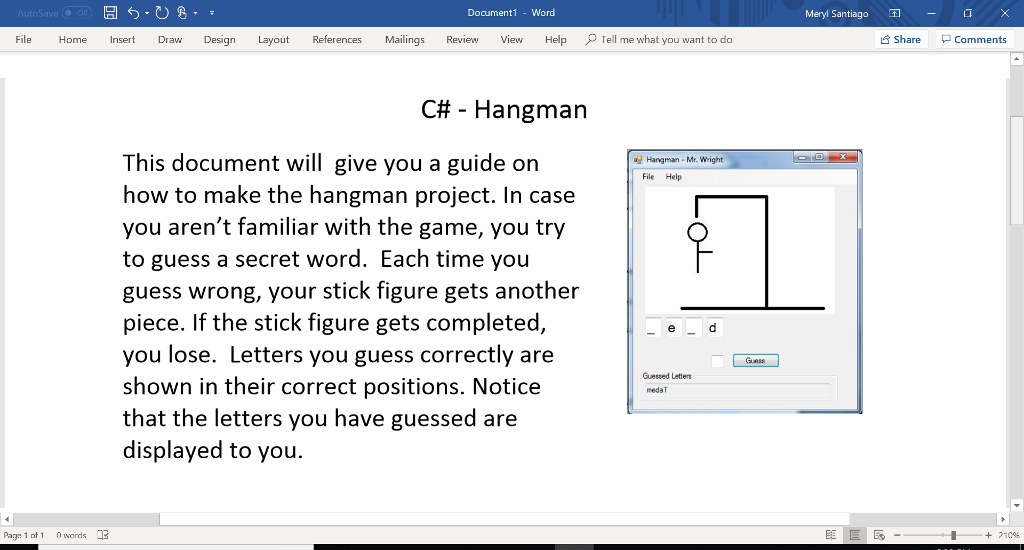This screenshot has width=1024, height=550.
Task: Click the zoom slider handle
Action: (x=953, y=535)
